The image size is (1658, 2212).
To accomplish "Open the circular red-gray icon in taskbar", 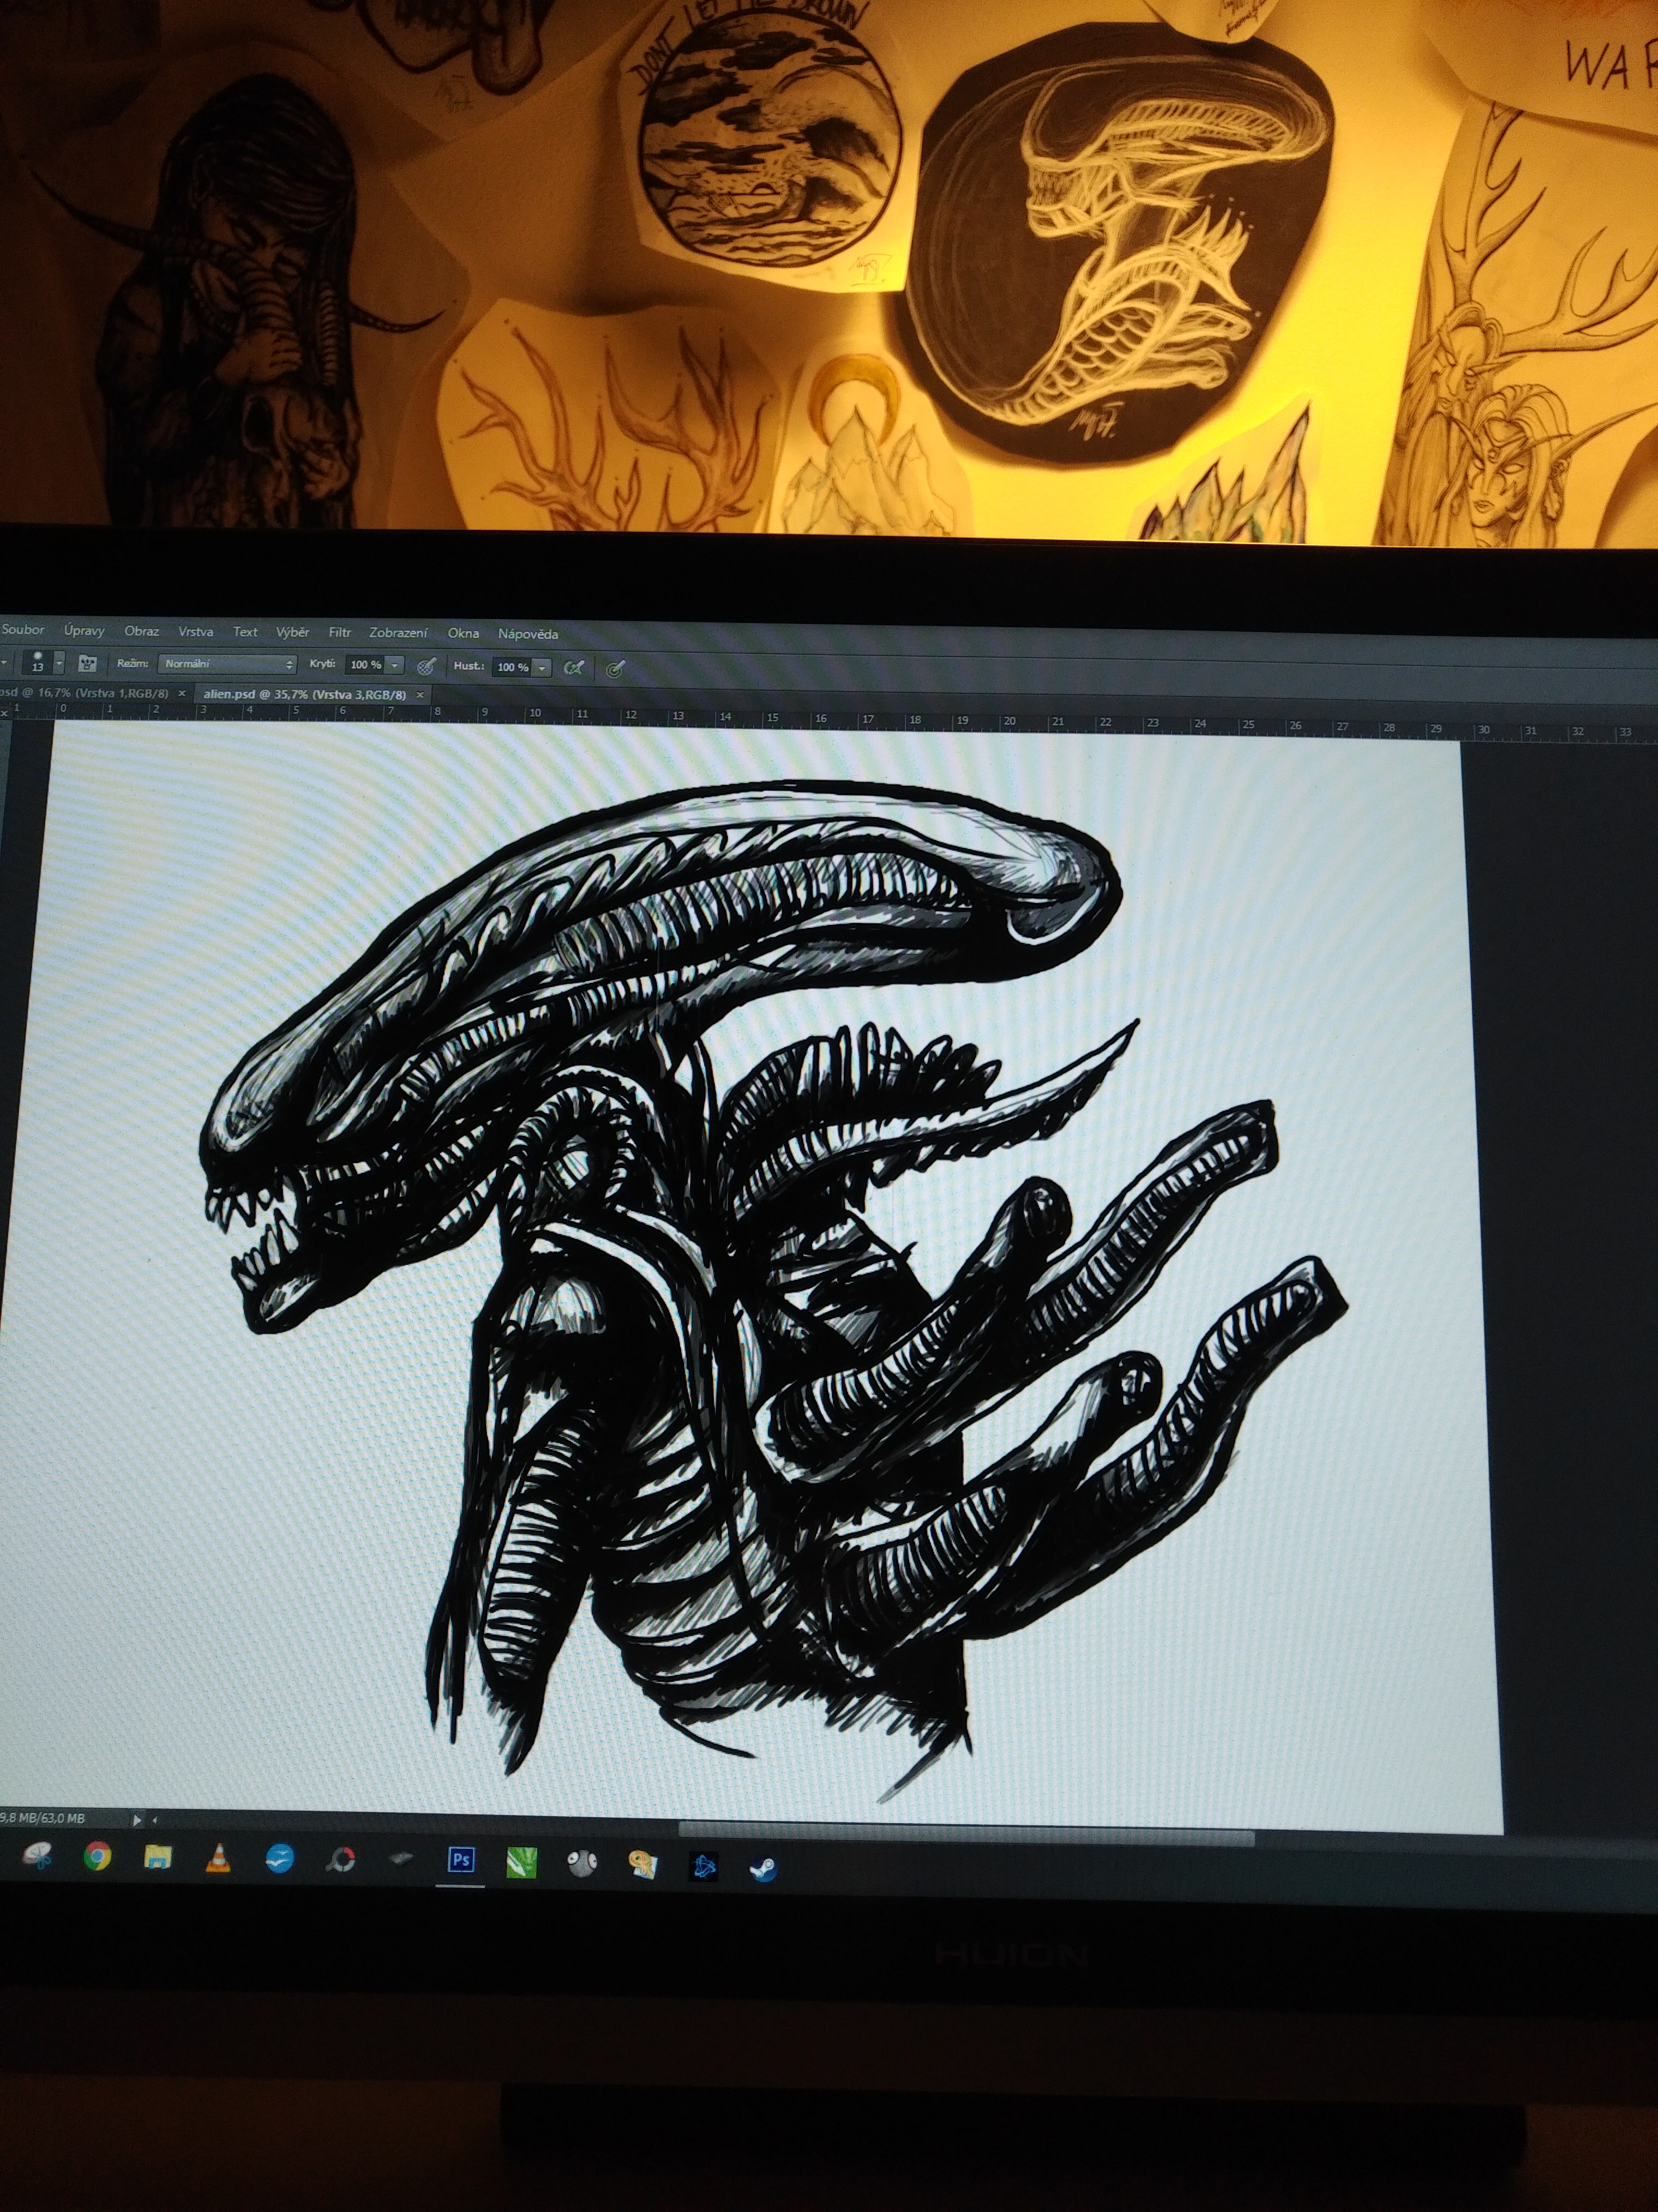I will coord(341,1861).
